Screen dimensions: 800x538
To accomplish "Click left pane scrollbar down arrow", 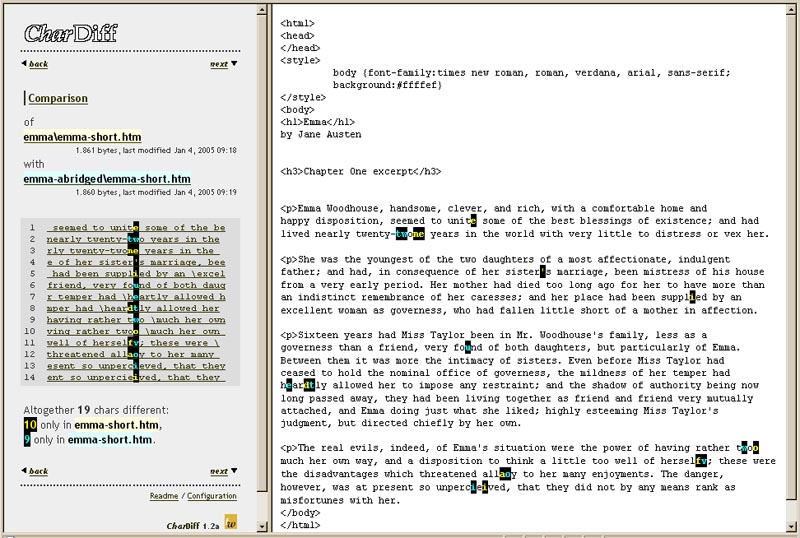I will 262,526.
